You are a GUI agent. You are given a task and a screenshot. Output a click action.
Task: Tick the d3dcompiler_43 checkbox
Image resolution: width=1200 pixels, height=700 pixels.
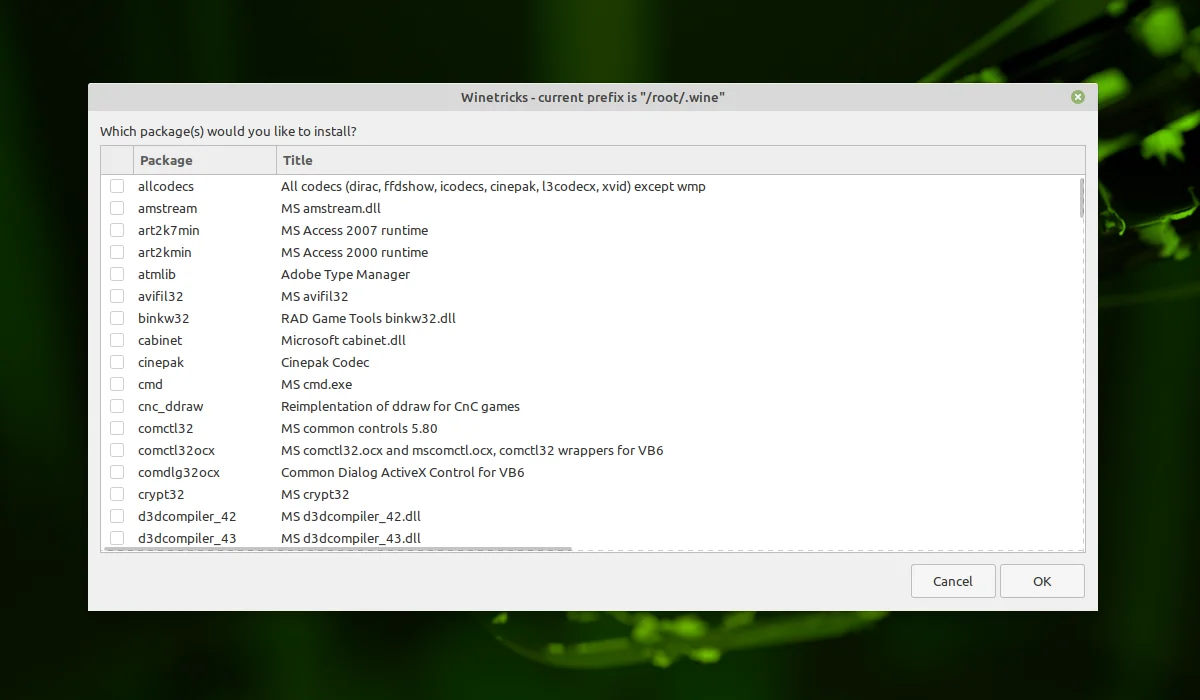click(x=117, y=538)
